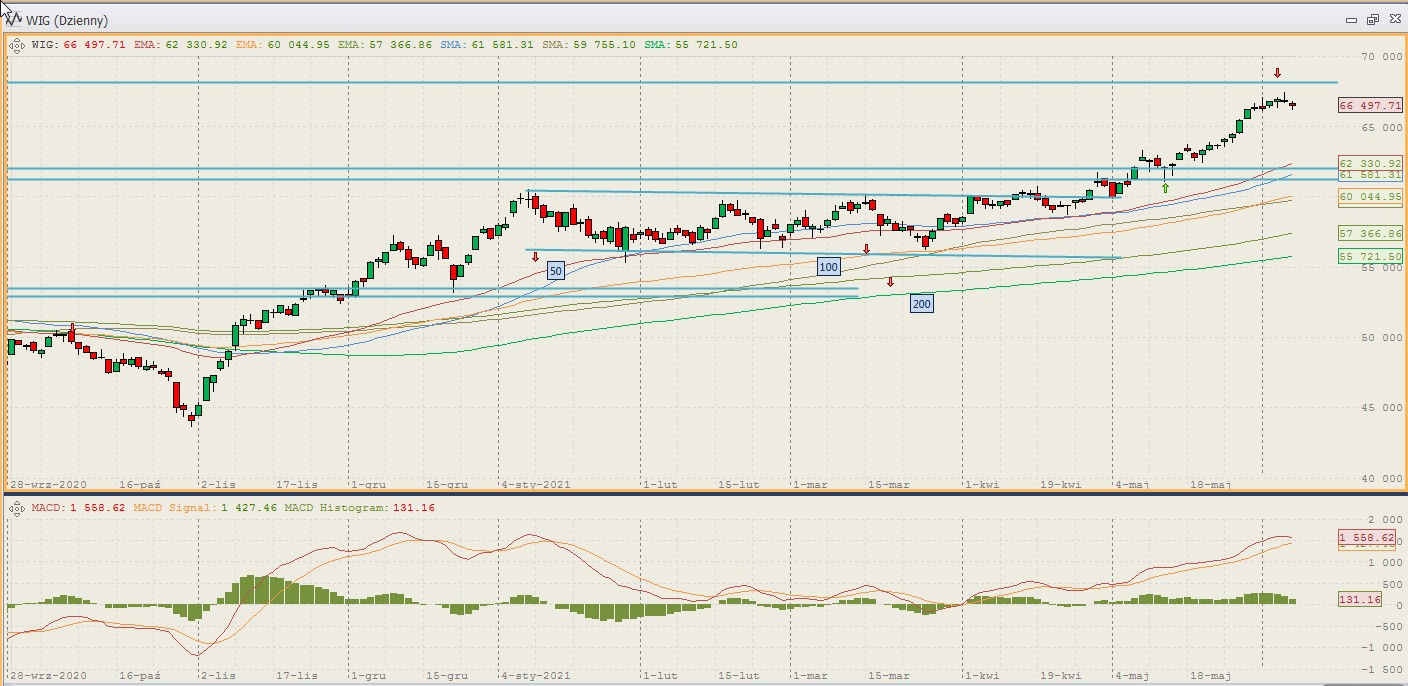Click the move handle icon of the WIG price panel
The width and height of the screenshot is (1408, 686).
(17, 45)
